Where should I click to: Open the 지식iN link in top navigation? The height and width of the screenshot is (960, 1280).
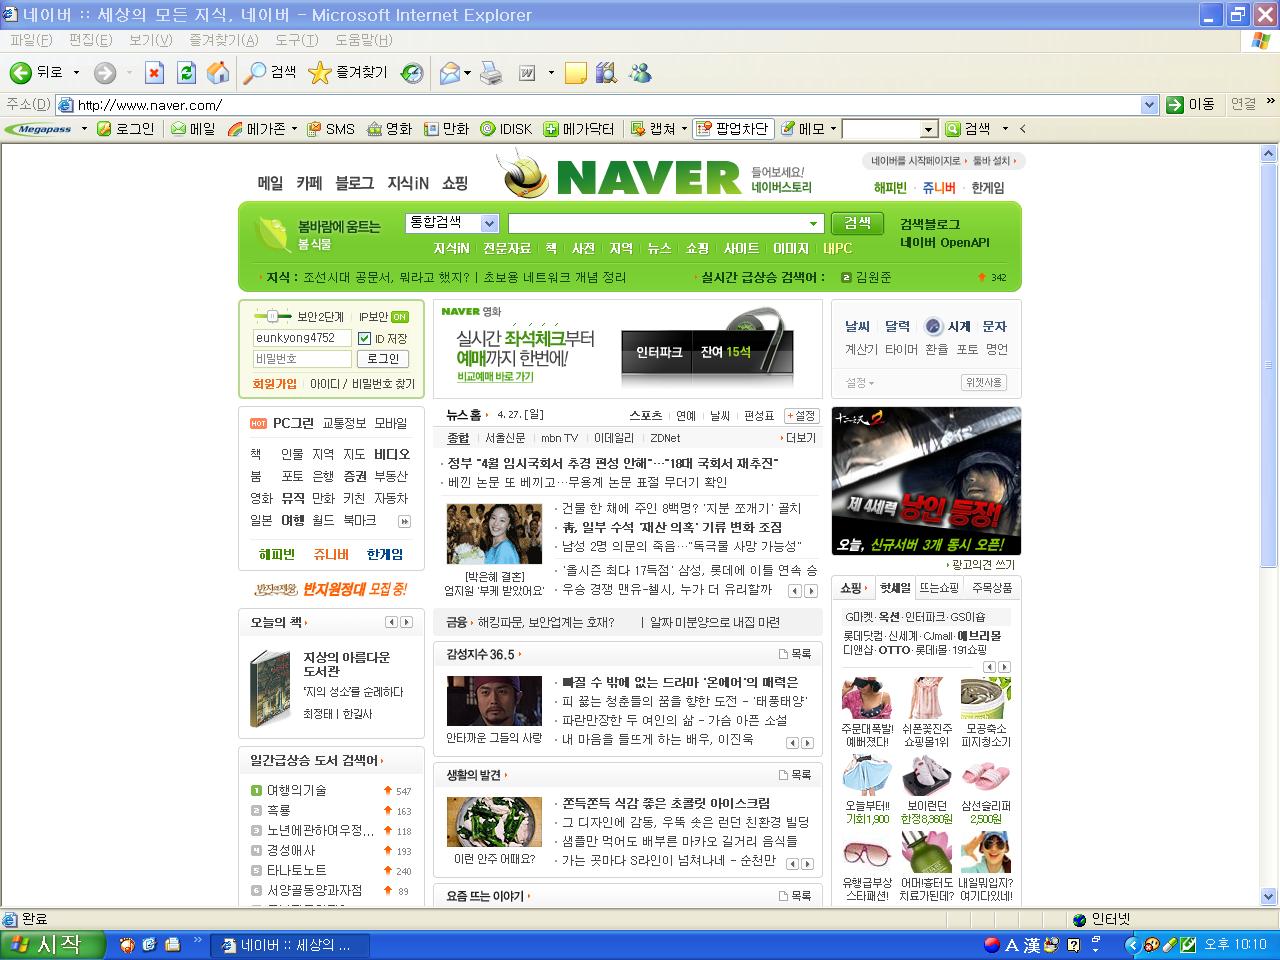(408, 183)
